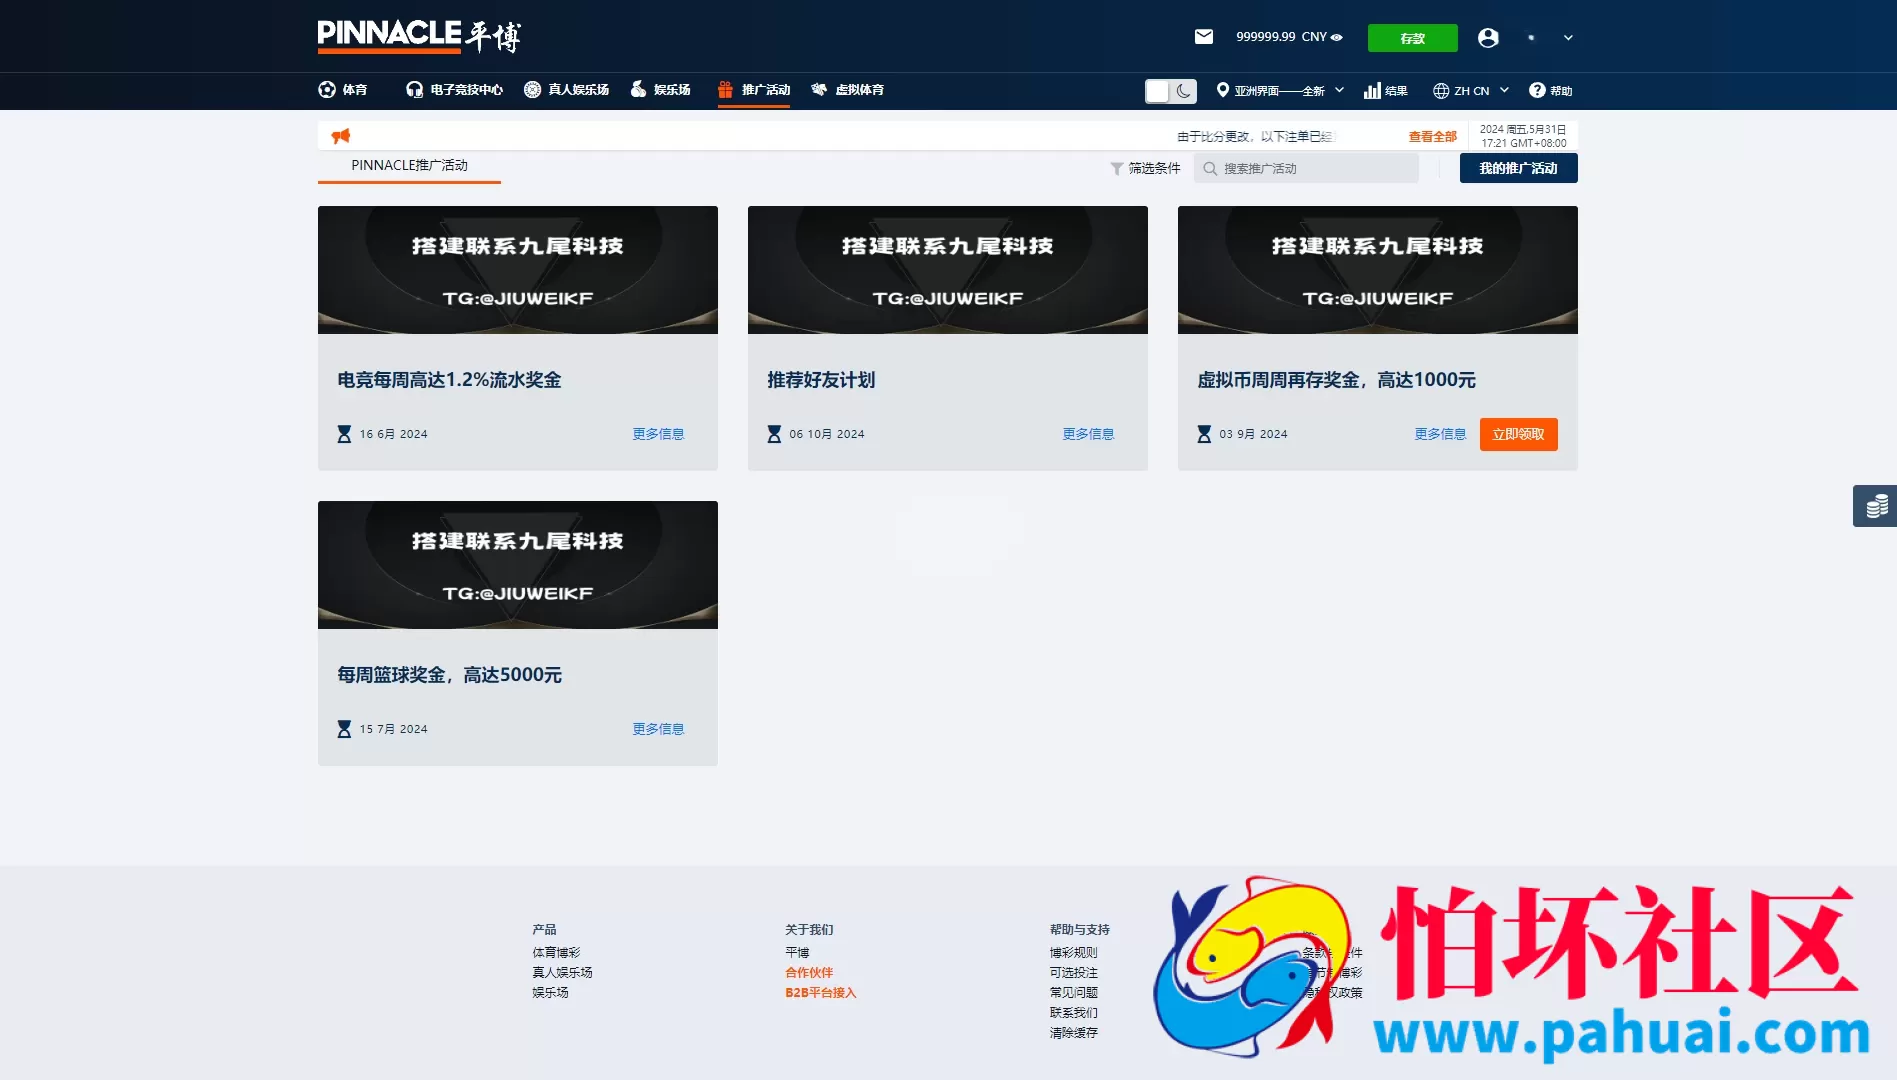Click the 我的推广活动 button

(1518, 168)
